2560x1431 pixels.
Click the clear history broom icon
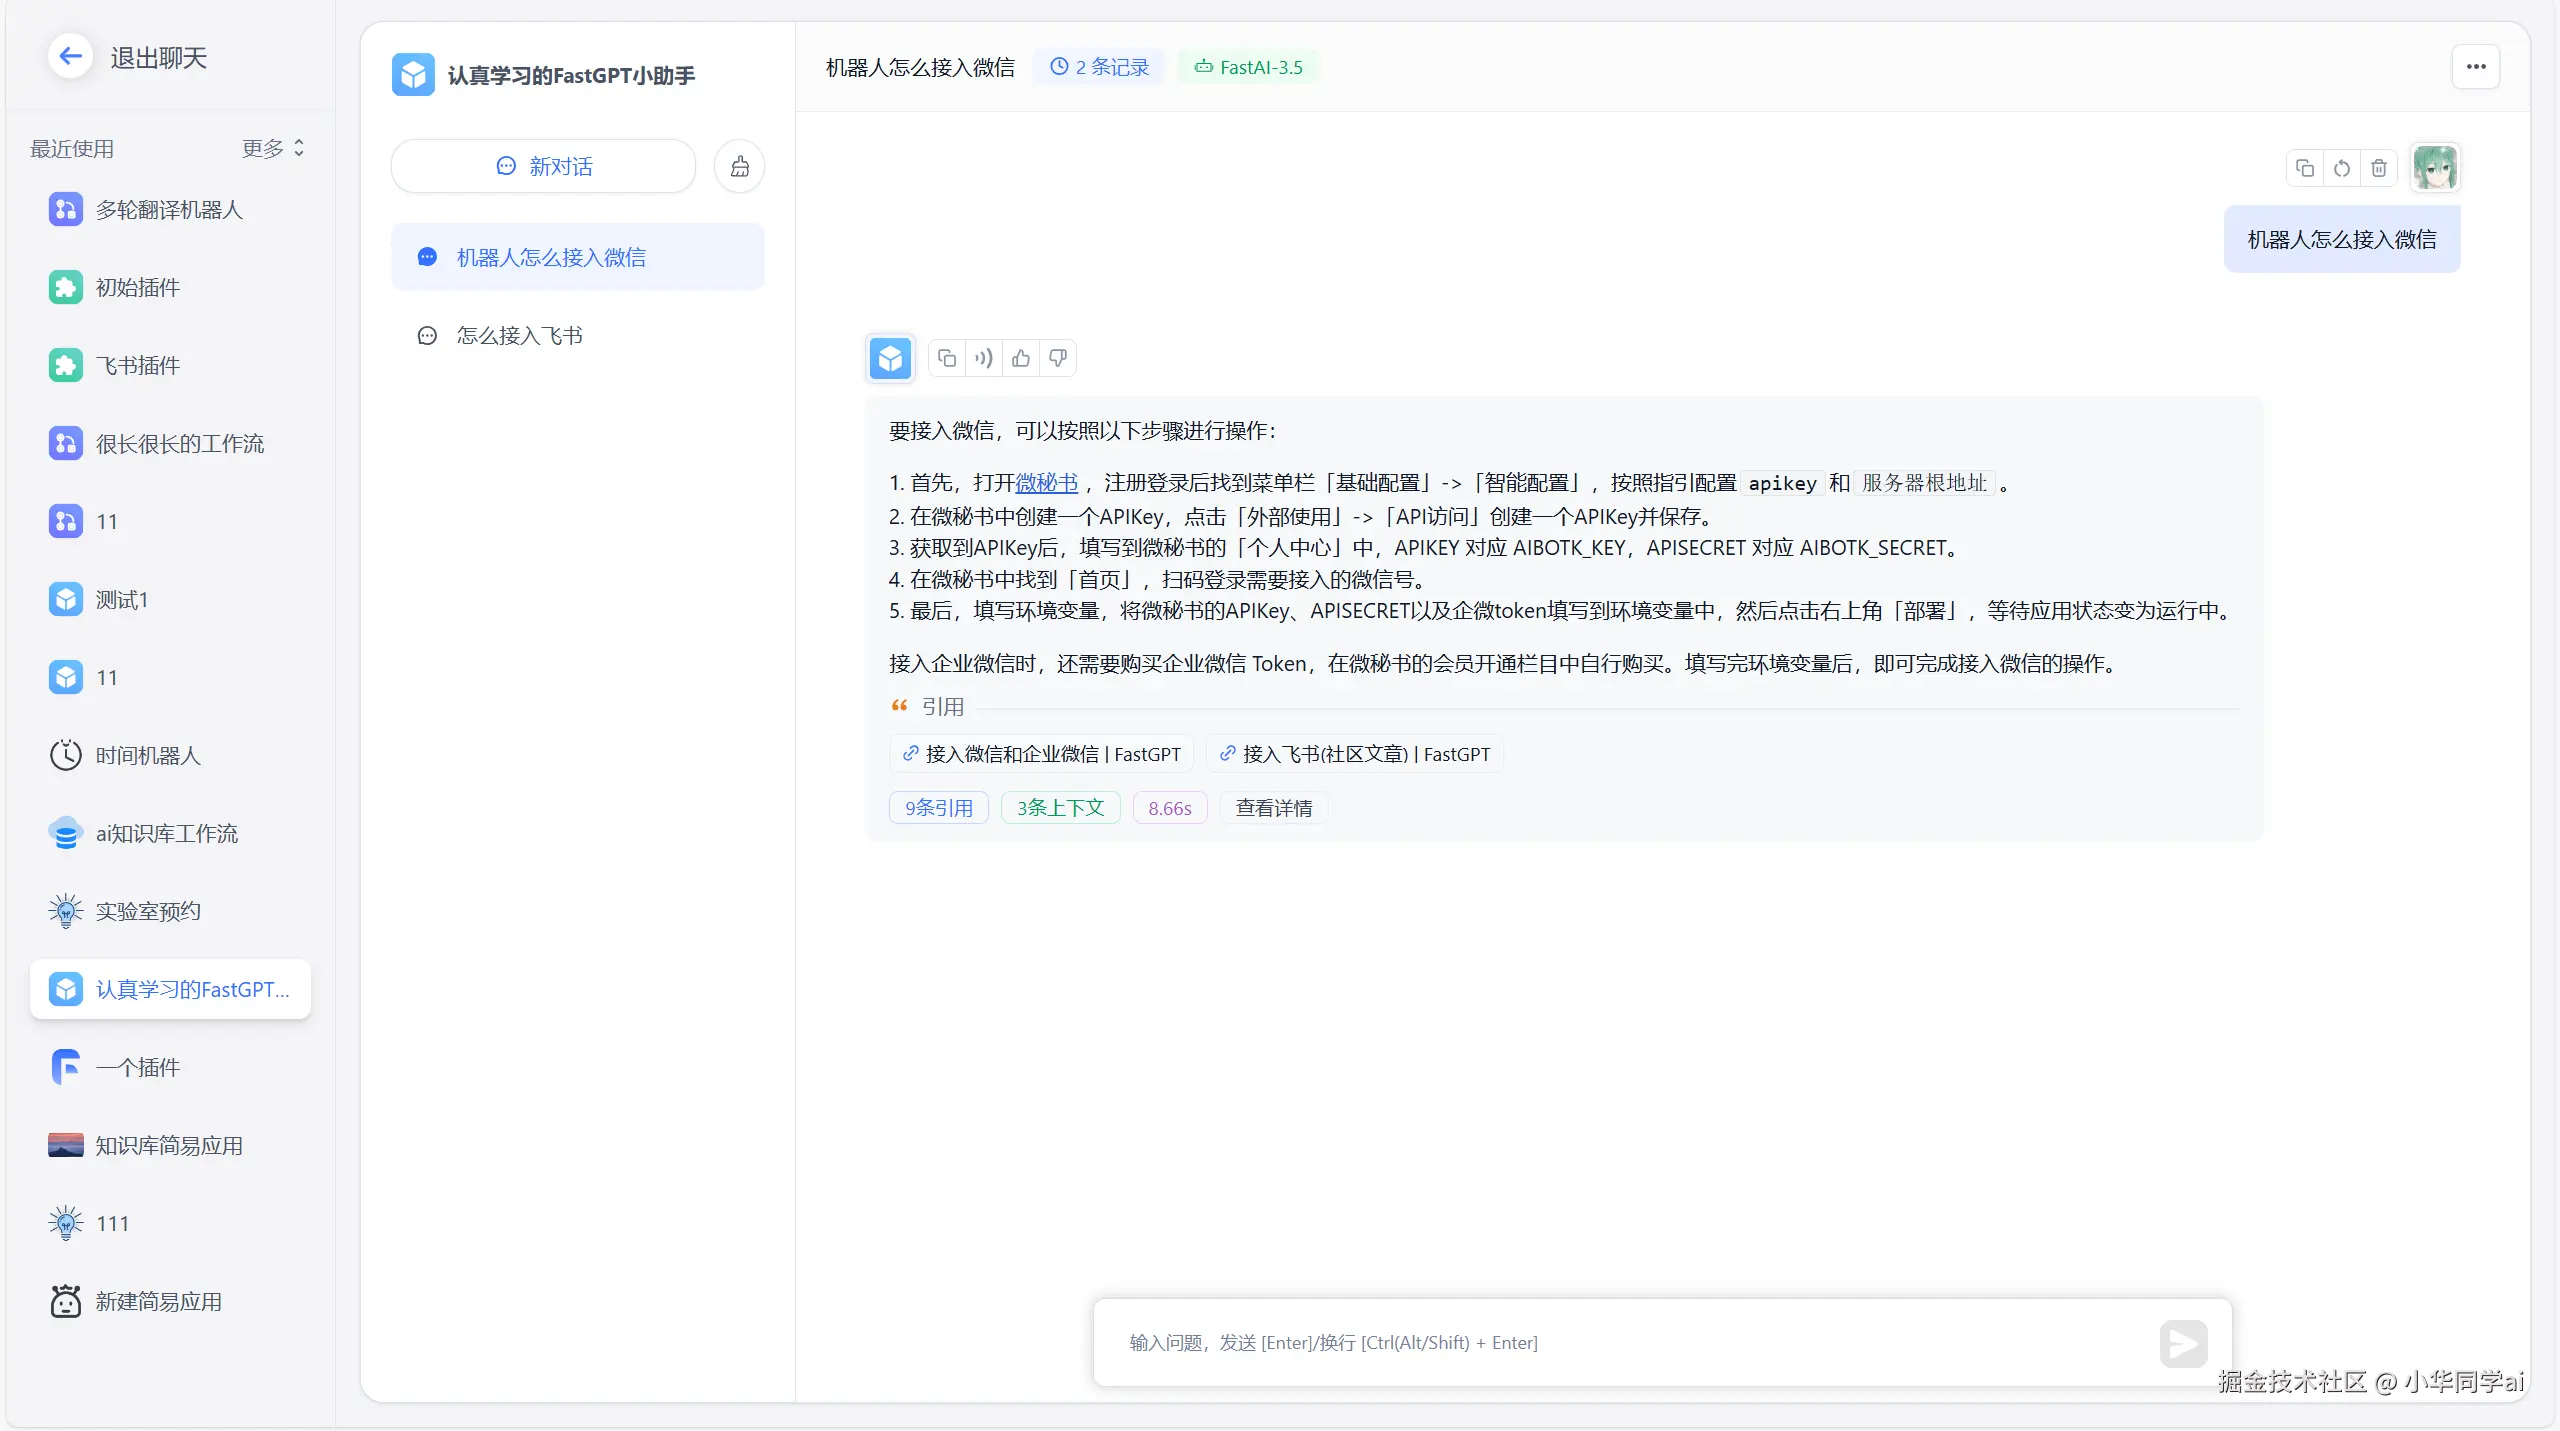click(739, 166)
